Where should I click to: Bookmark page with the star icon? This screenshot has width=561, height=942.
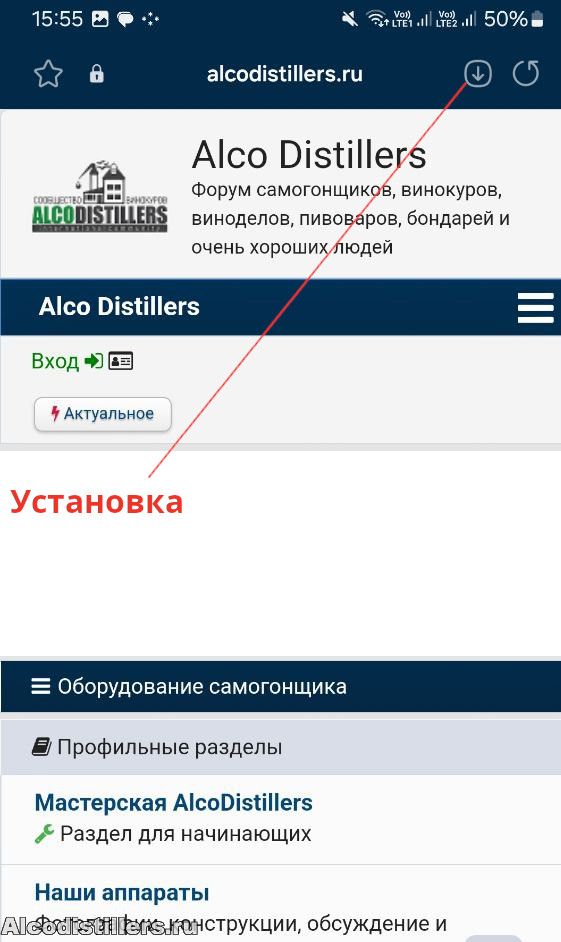pos(49,74)
